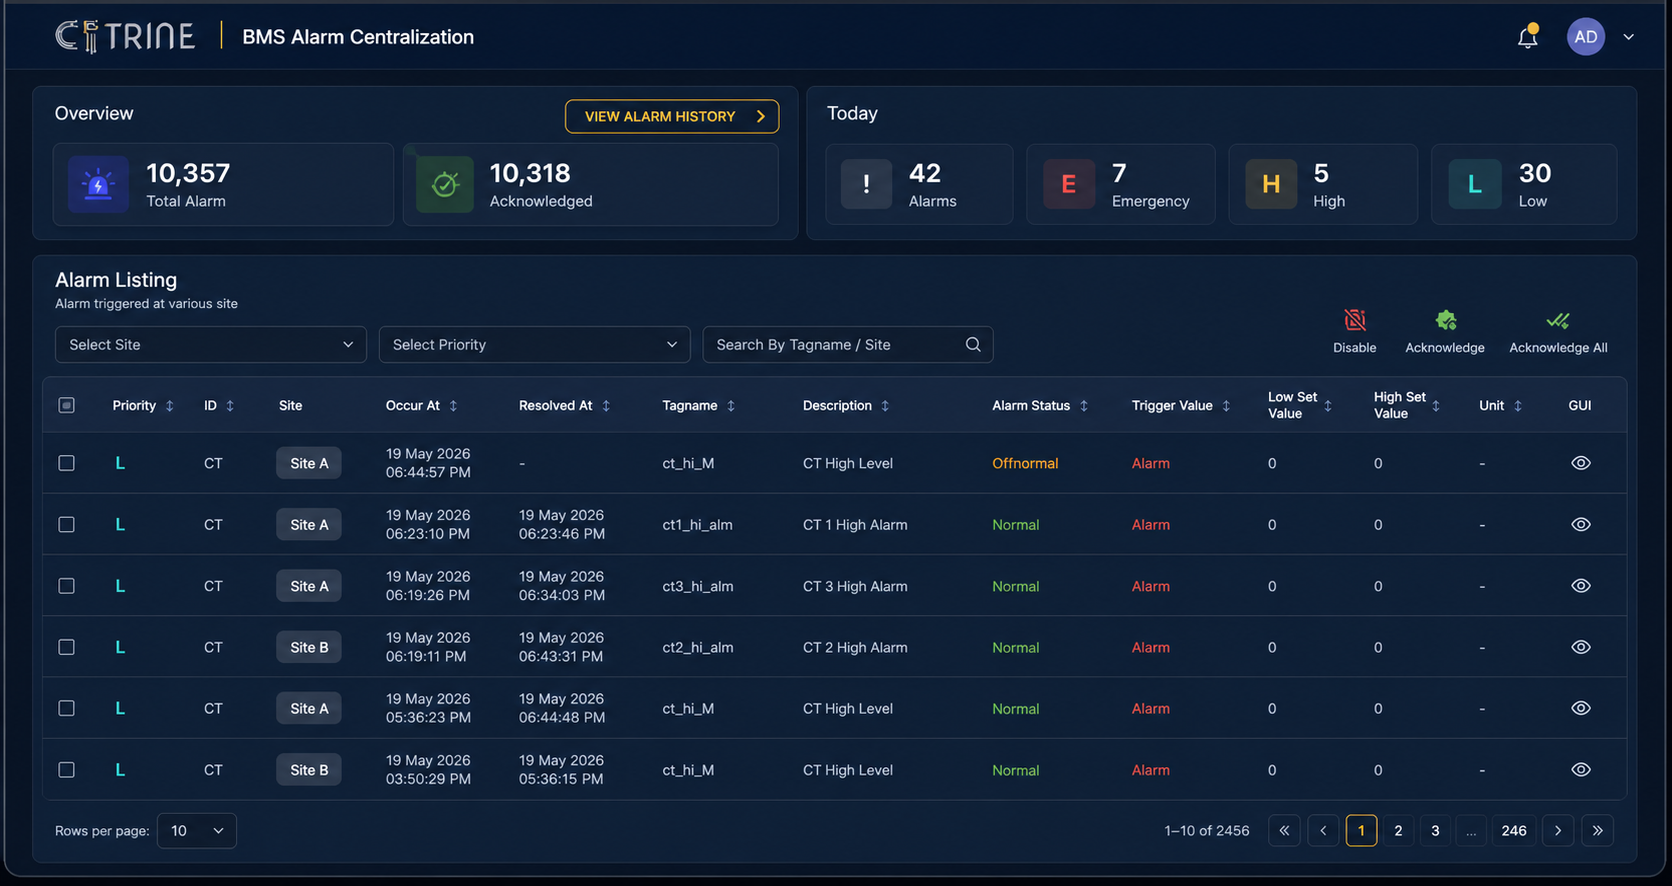The image size is (1672, 886).
Task: Click the Total Alarm siren icon
Action: click(98, 184)
